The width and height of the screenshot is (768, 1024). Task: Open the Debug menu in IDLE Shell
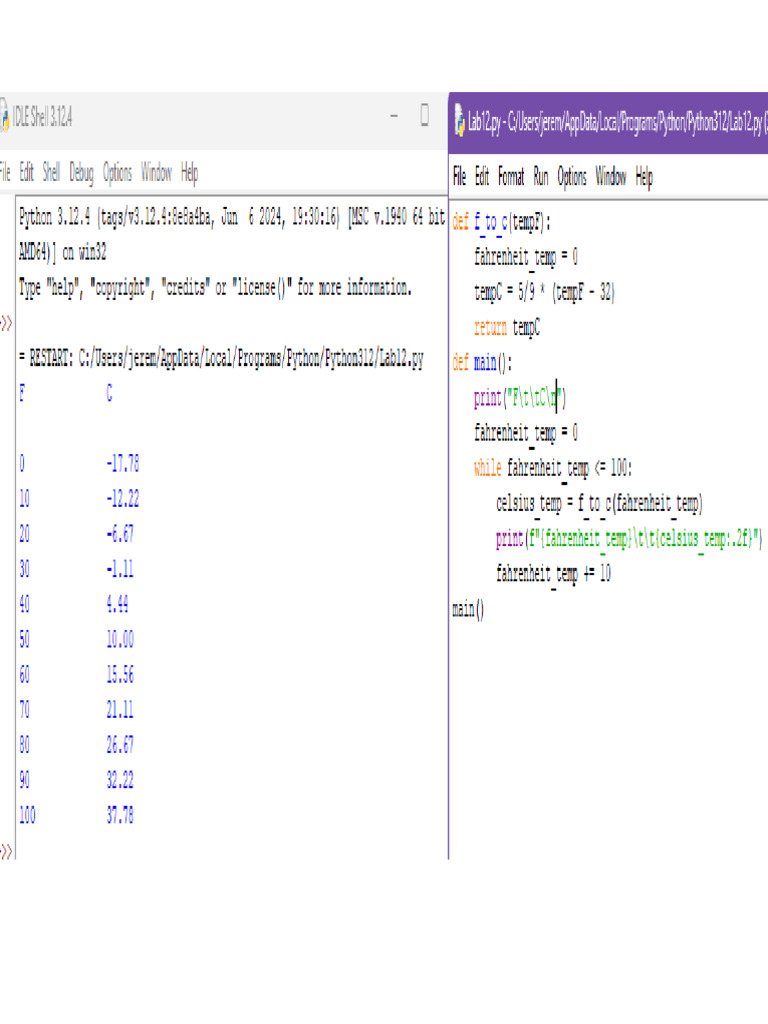click(x=81, y=173)
